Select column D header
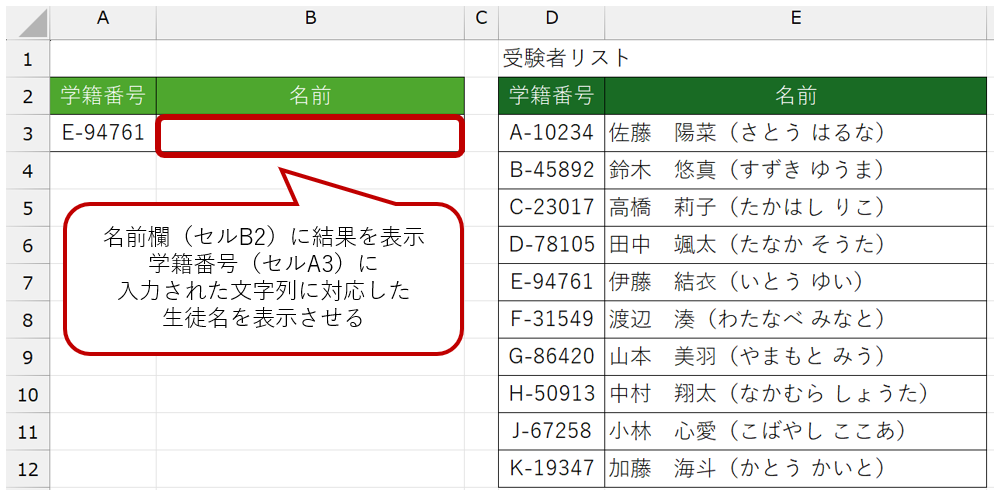 [x=551, y=17]
